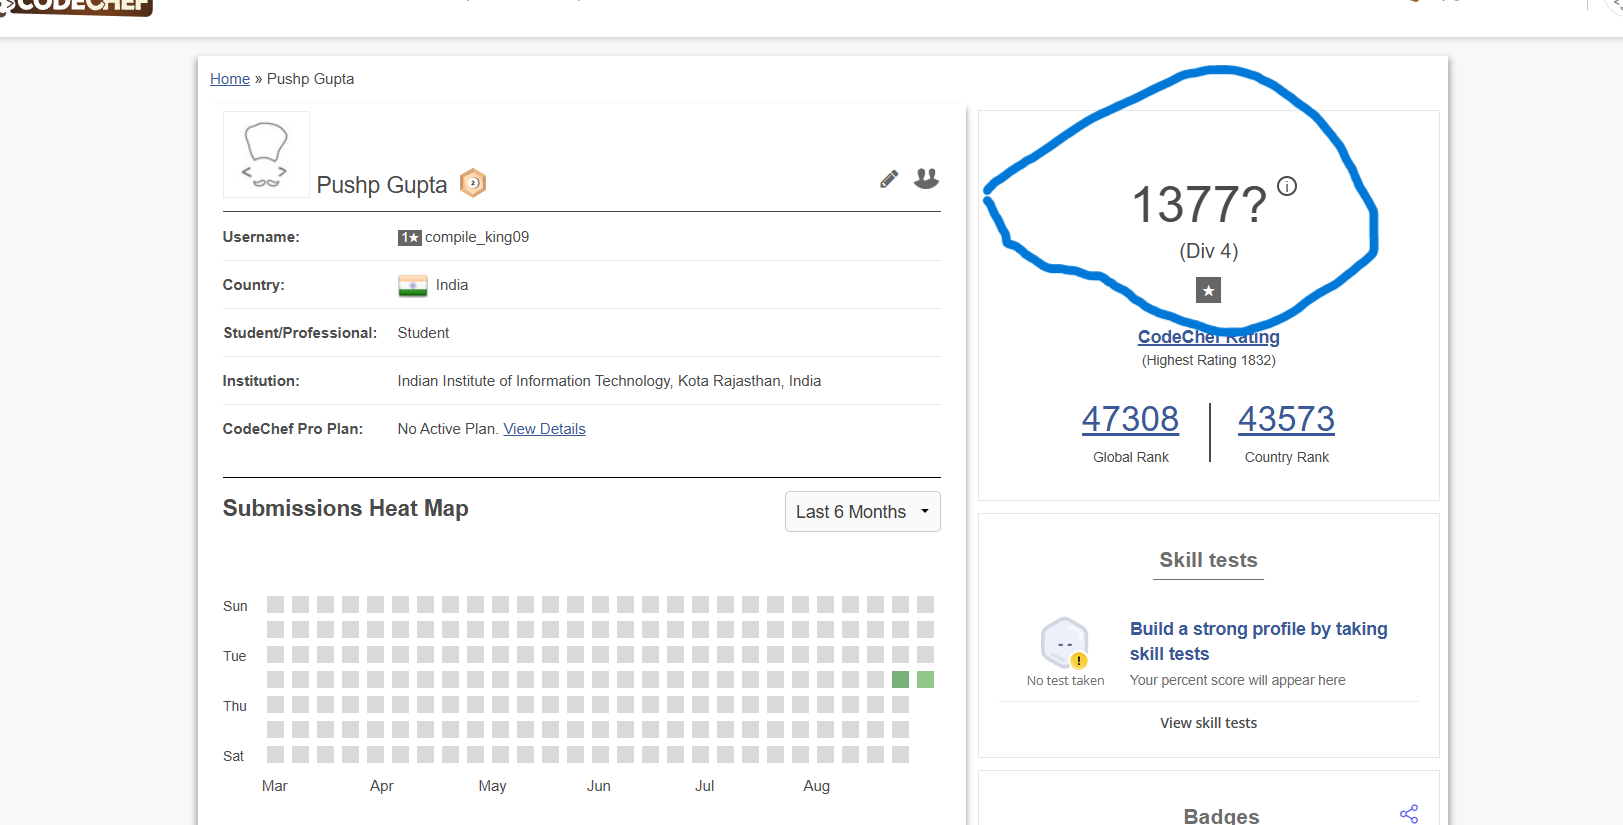This screenshot has height=825, width=1623.
Task: Click View skill tests button
Action: [x=1208, y=723]
